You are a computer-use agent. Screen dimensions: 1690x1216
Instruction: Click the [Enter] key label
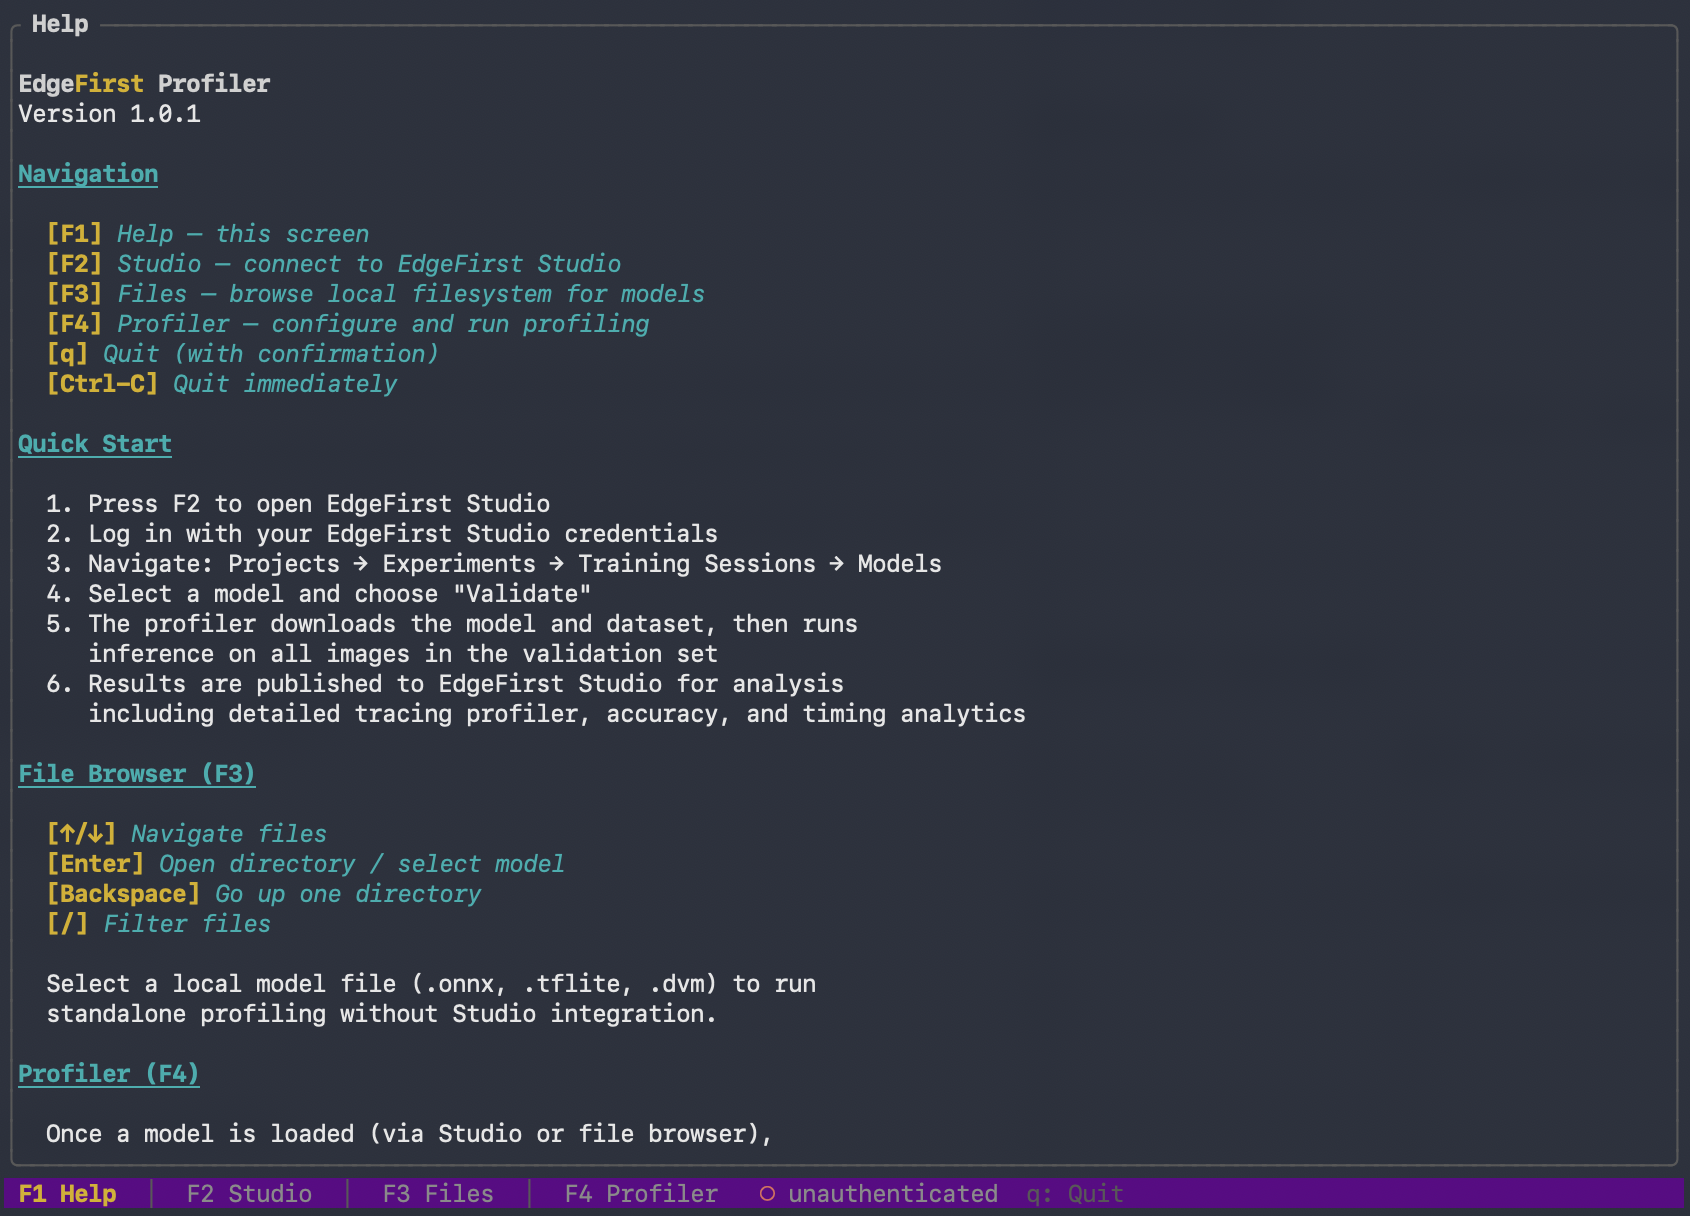pyautogui.click(x=96, y=864)
